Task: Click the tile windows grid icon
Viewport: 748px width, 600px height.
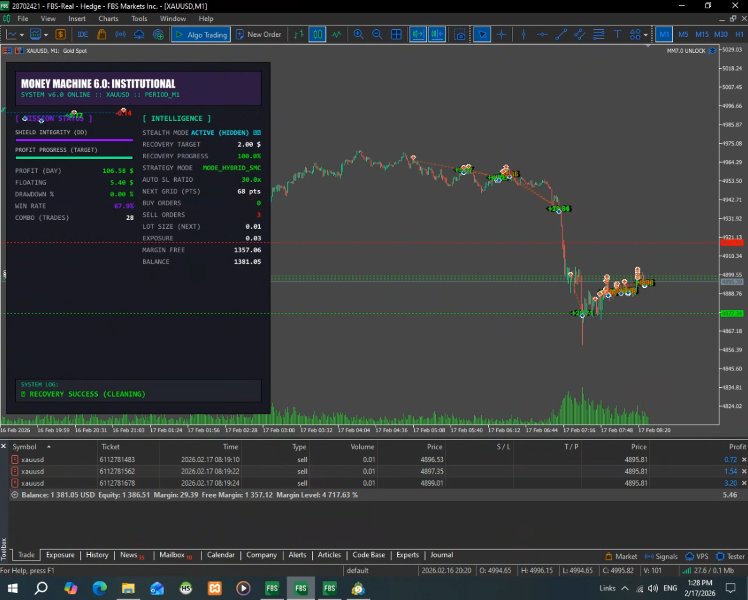Action: click(396, 34)
